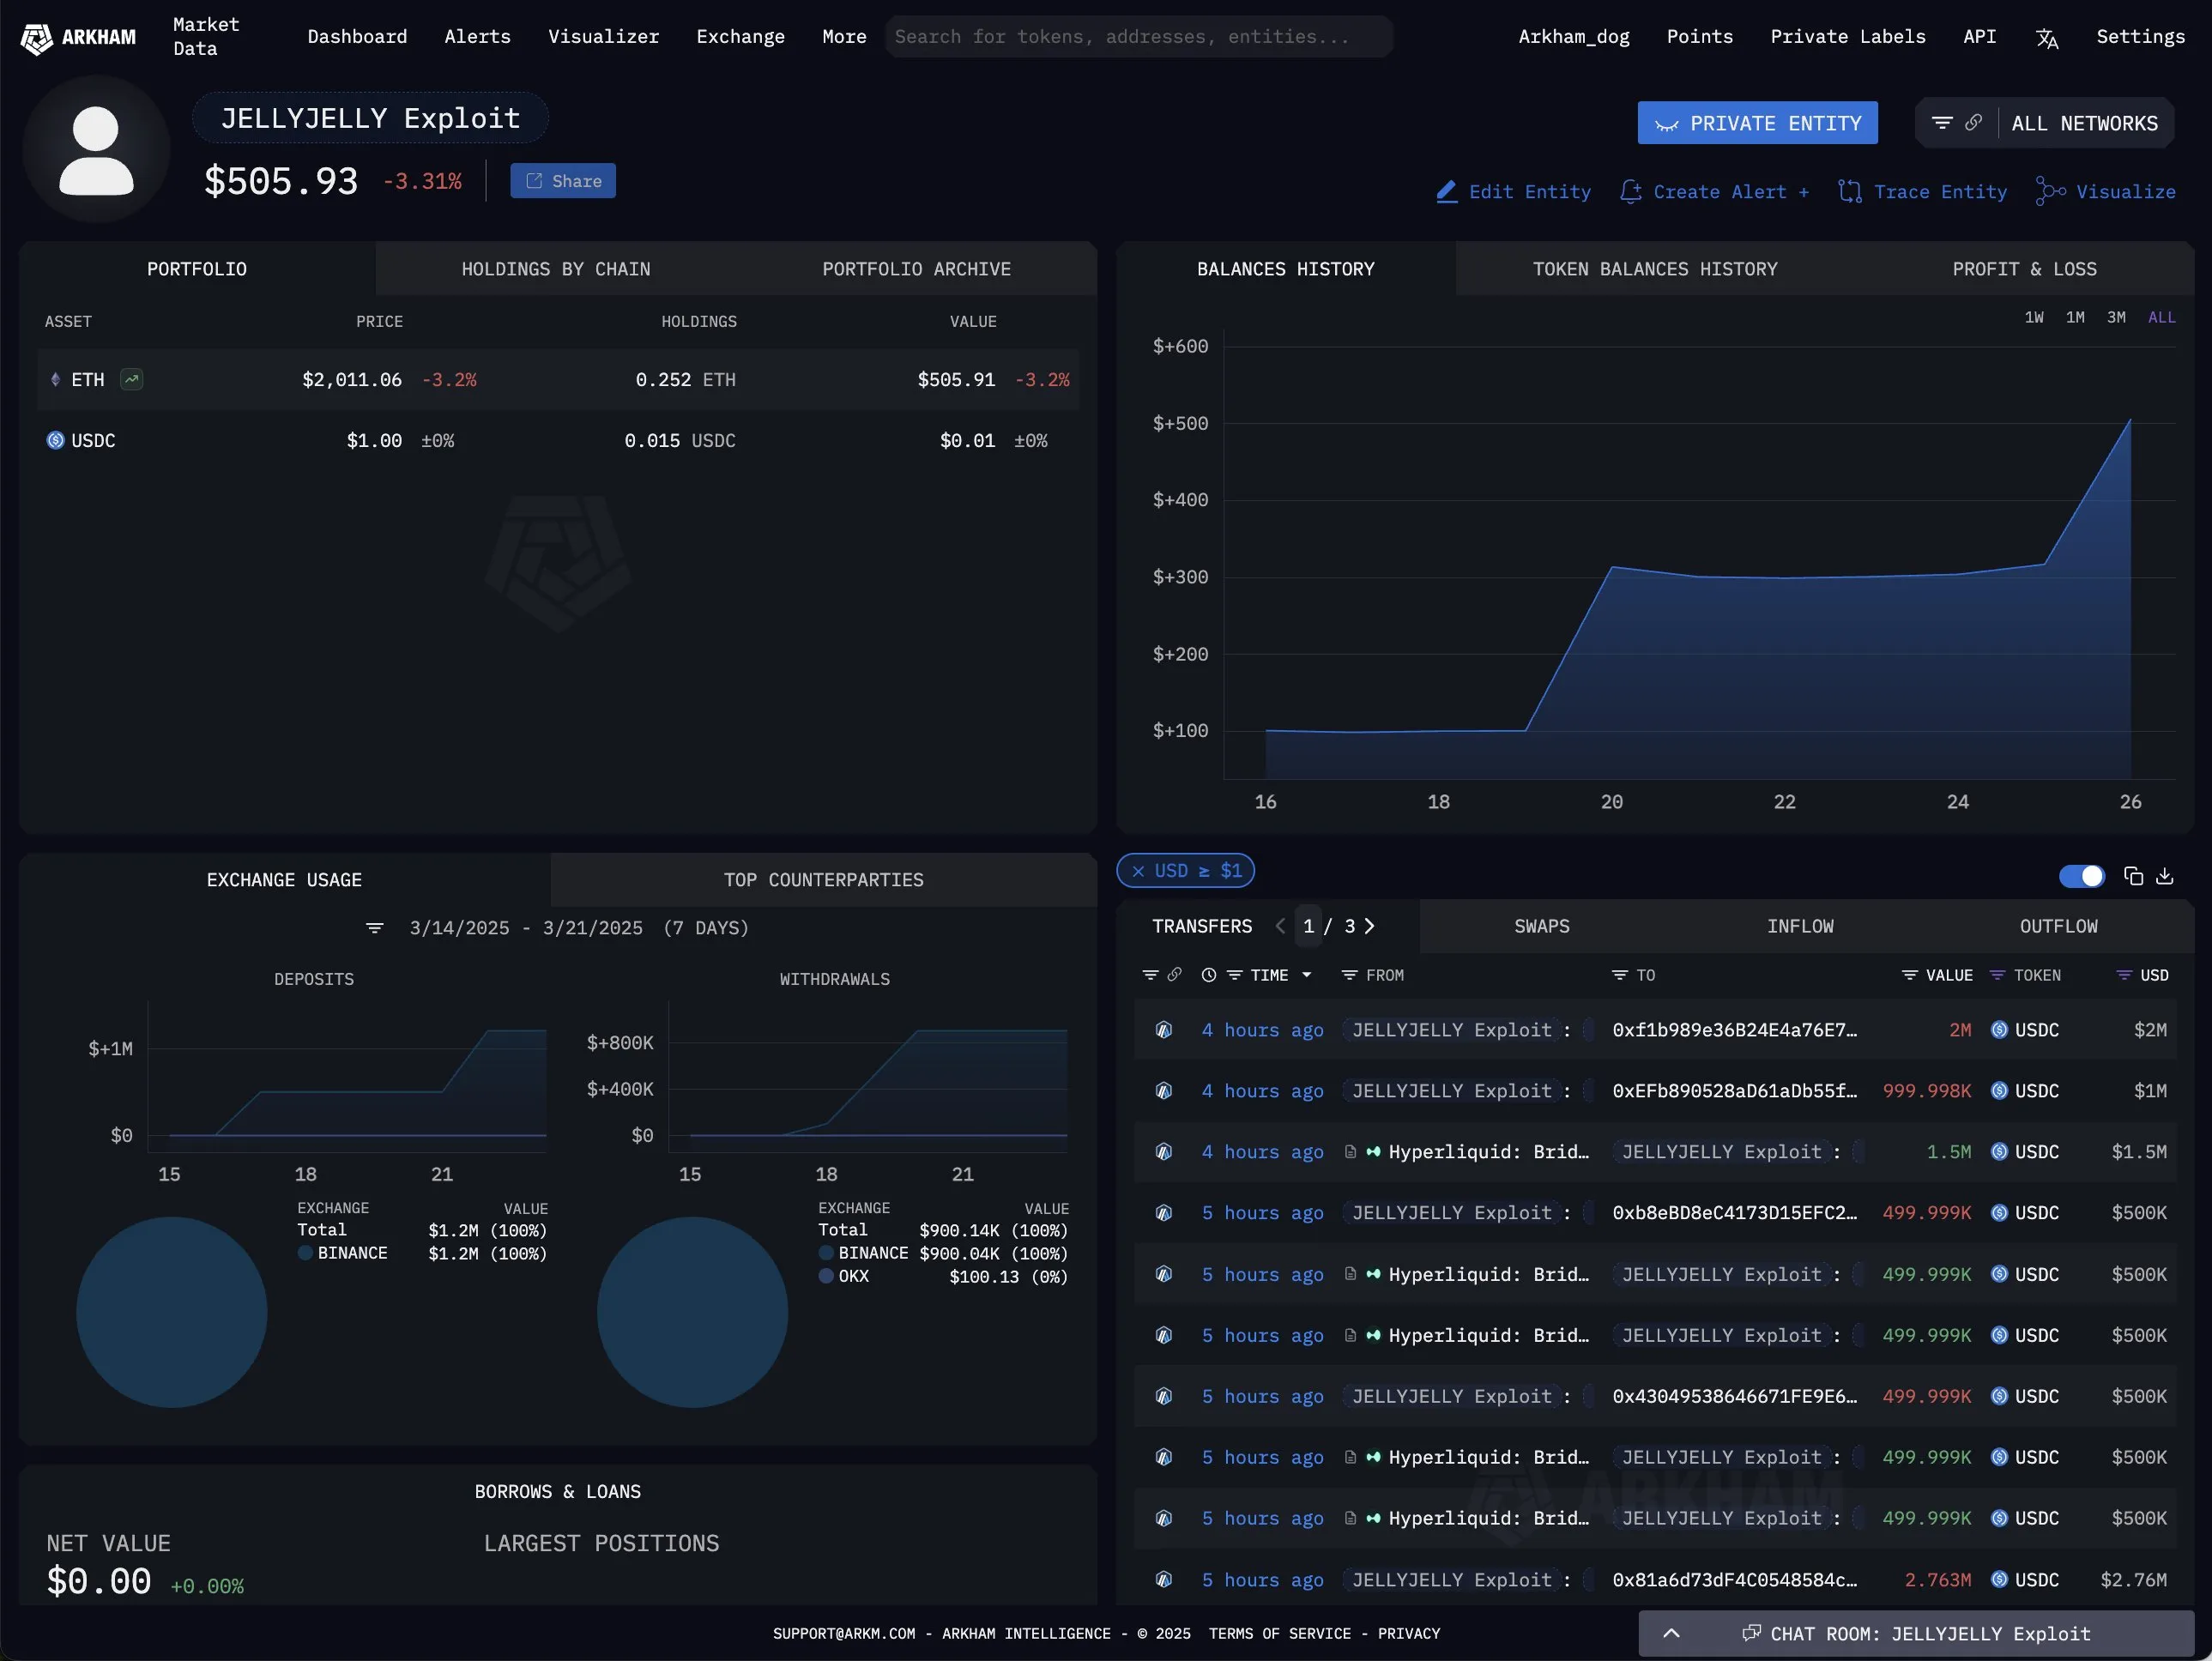Viewport: 2212px width, 1661px height.
Task: Click the filter icon next to TOKEN column
Action: [1997, 975]
